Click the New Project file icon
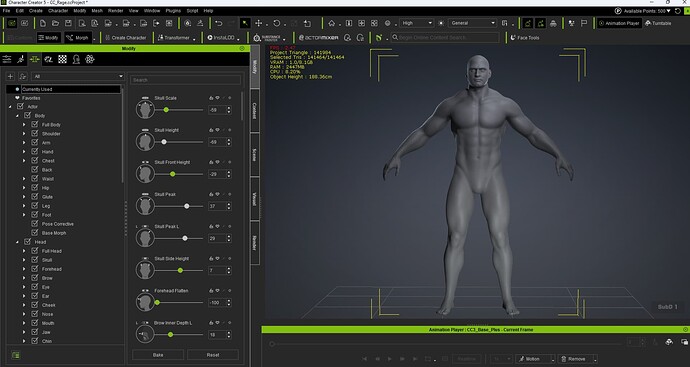This screenshot has width=690, height=367. 43,23
